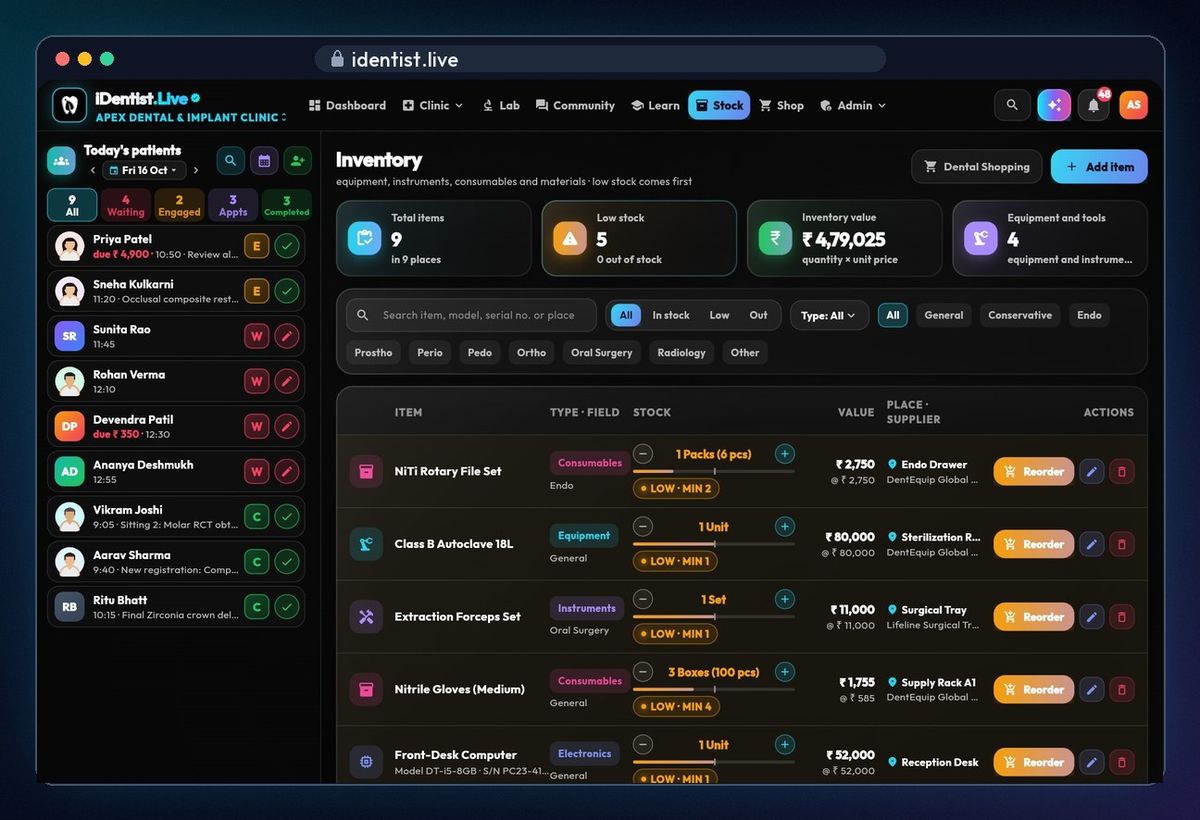Expand the Admin menu
1200x820 pixels.
(x=853, y=105)
